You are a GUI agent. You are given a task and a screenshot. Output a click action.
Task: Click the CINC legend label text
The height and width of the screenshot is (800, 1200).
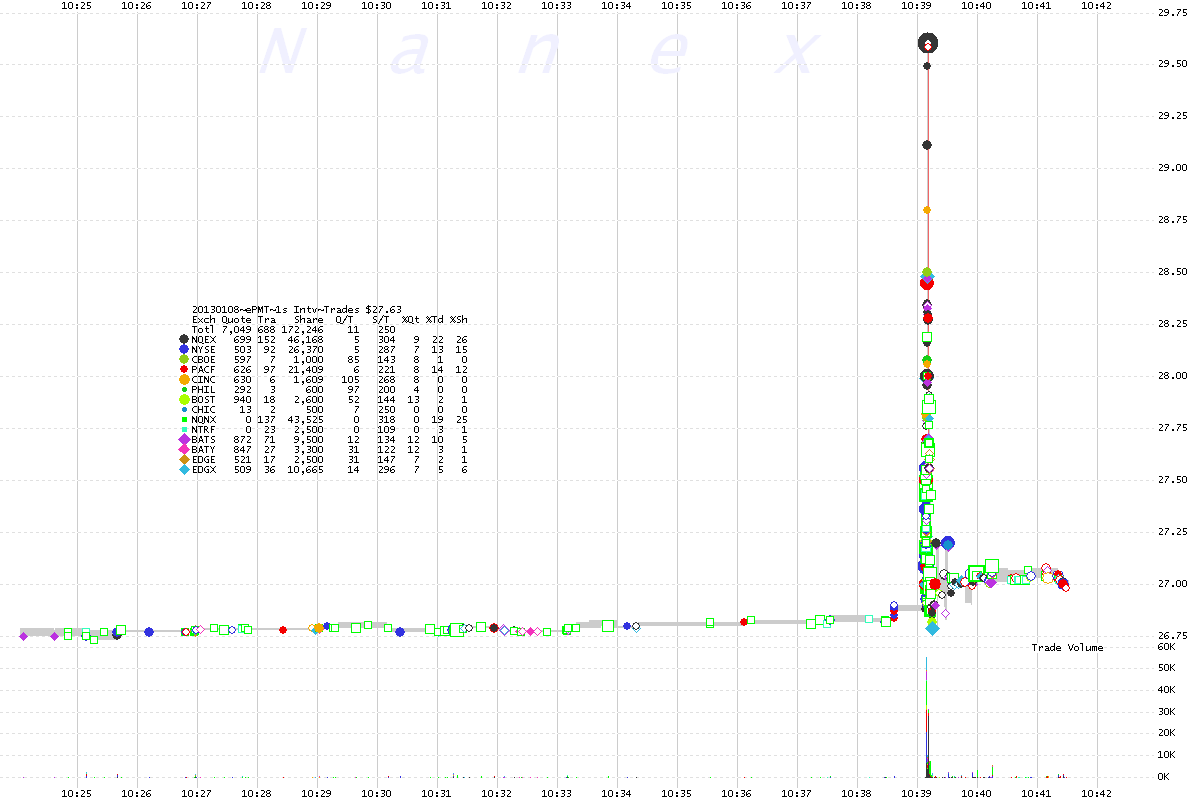pos(203,380)
